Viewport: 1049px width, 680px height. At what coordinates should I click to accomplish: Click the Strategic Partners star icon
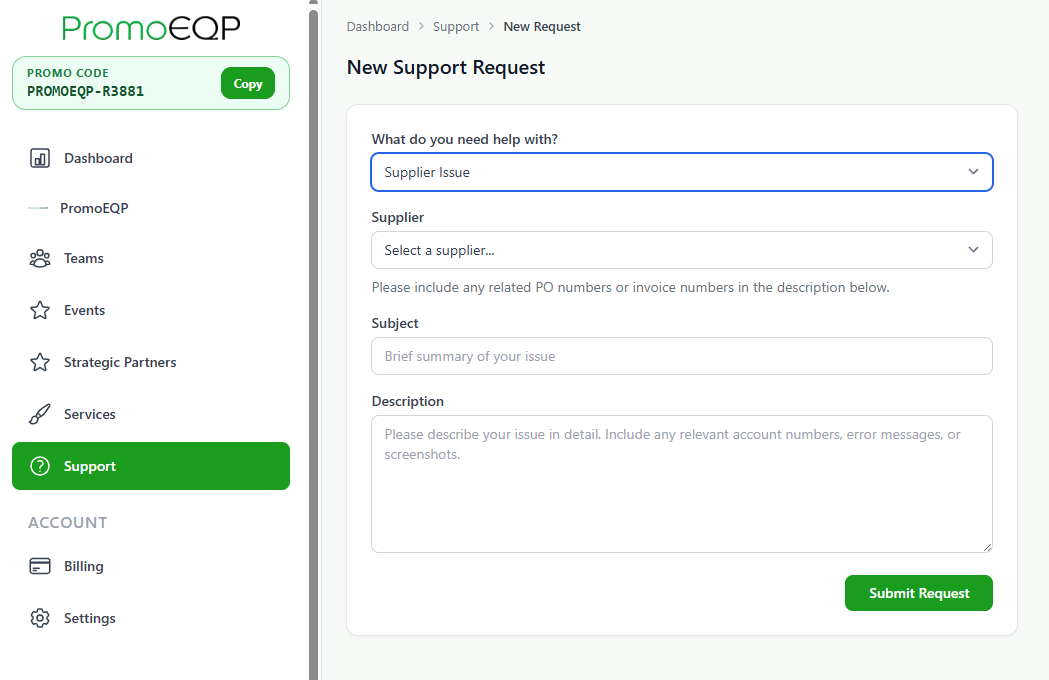(x=39, y=362)
